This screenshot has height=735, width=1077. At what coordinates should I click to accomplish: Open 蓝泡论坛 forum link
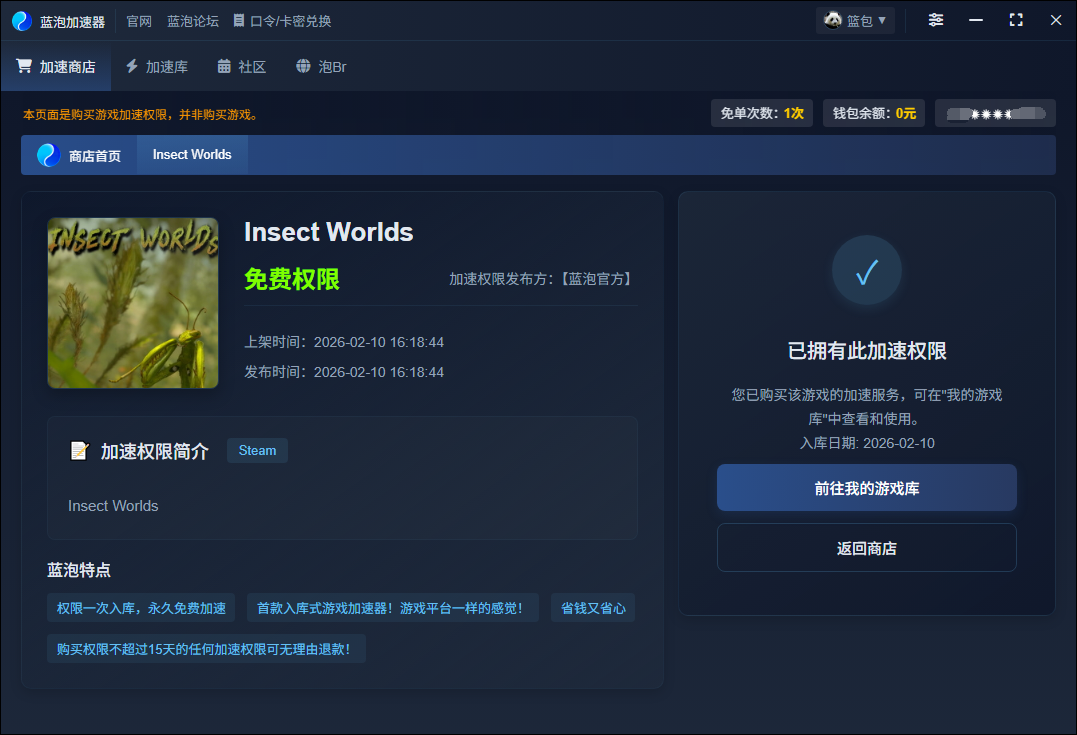(x=192, y=21)
